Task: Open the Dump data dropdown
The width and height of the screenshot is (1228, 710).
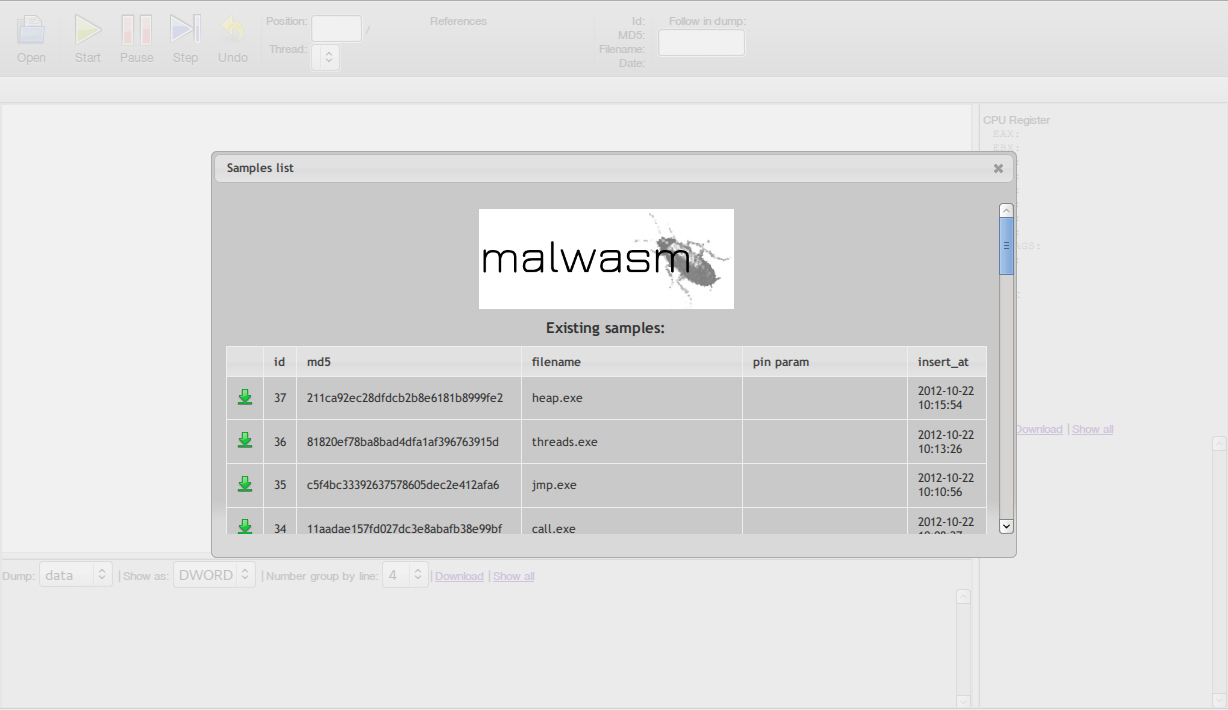Action: [x=76, y=575]
